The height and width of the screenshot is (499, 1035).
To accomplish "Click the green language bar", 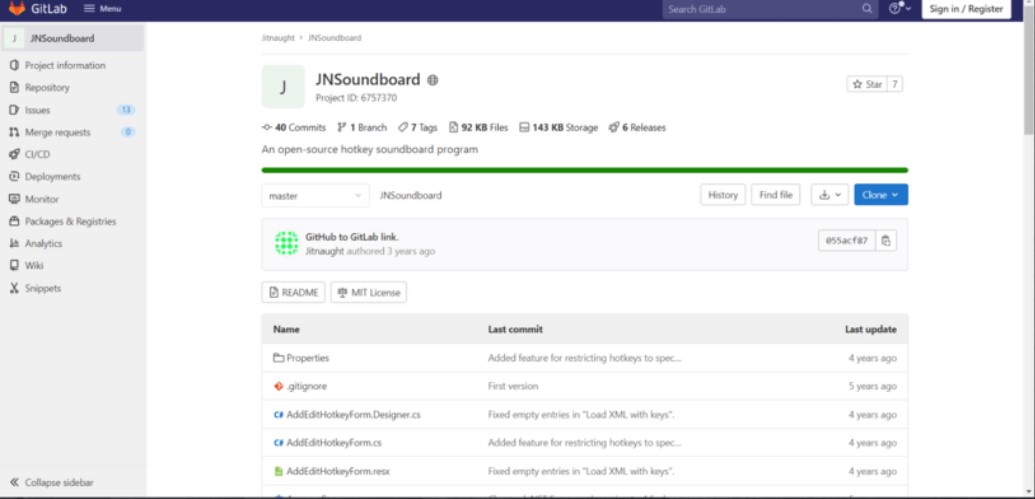I will pyautogui.click(x=584, y=170).
